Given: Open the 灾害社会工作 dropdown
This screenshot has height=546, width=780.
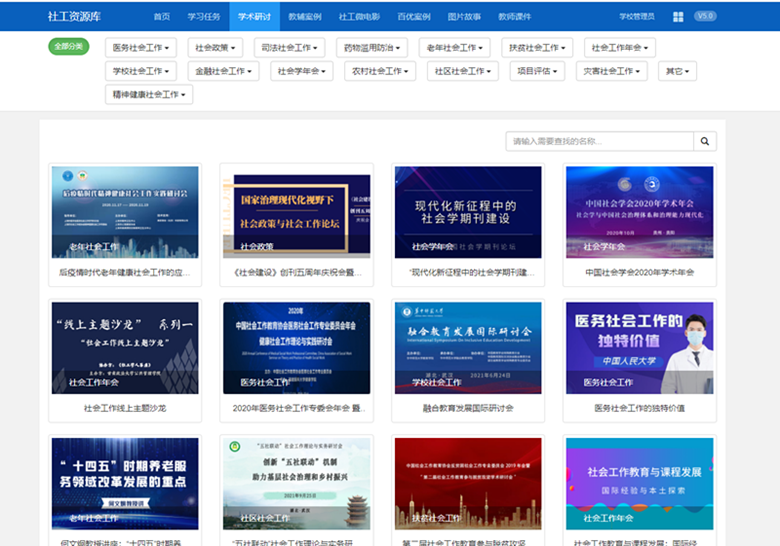Looking at the screenshot, I should pos(611,71).
